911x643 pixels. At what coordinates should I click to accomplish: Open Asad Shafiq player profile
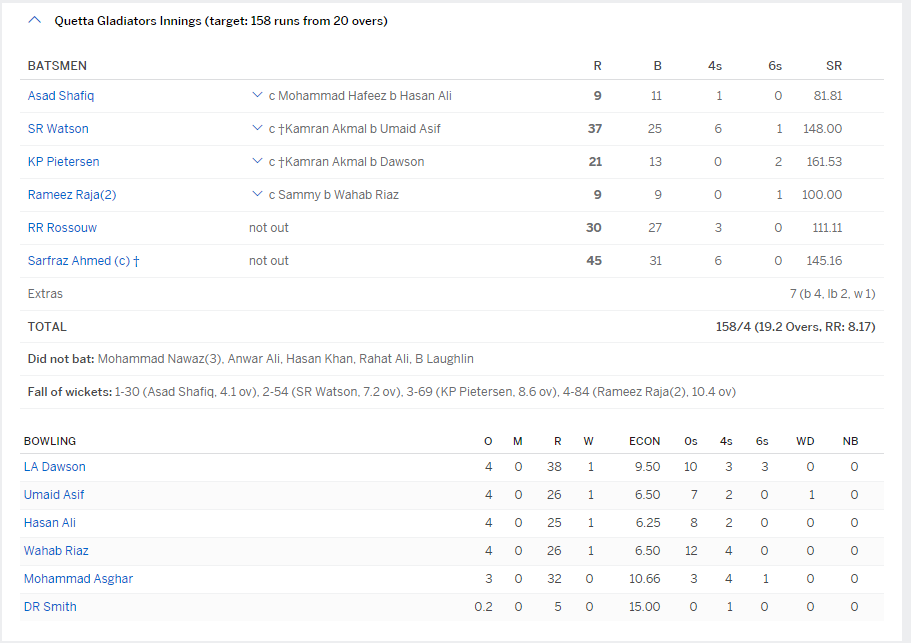click(x=61, y=96)
